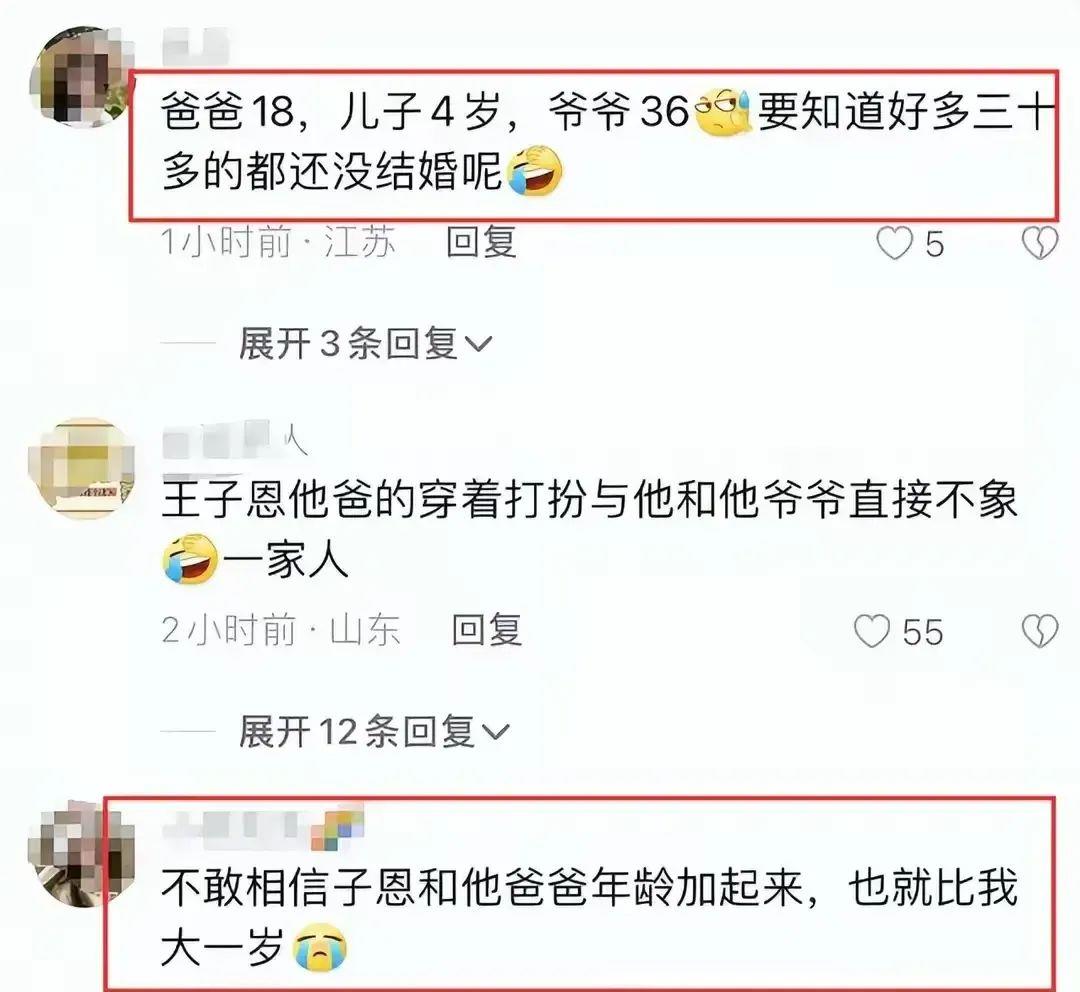Reply to the 1小时前 Jiangsu comment
This screenshot has width=1080, height=992.
[481, 242]
